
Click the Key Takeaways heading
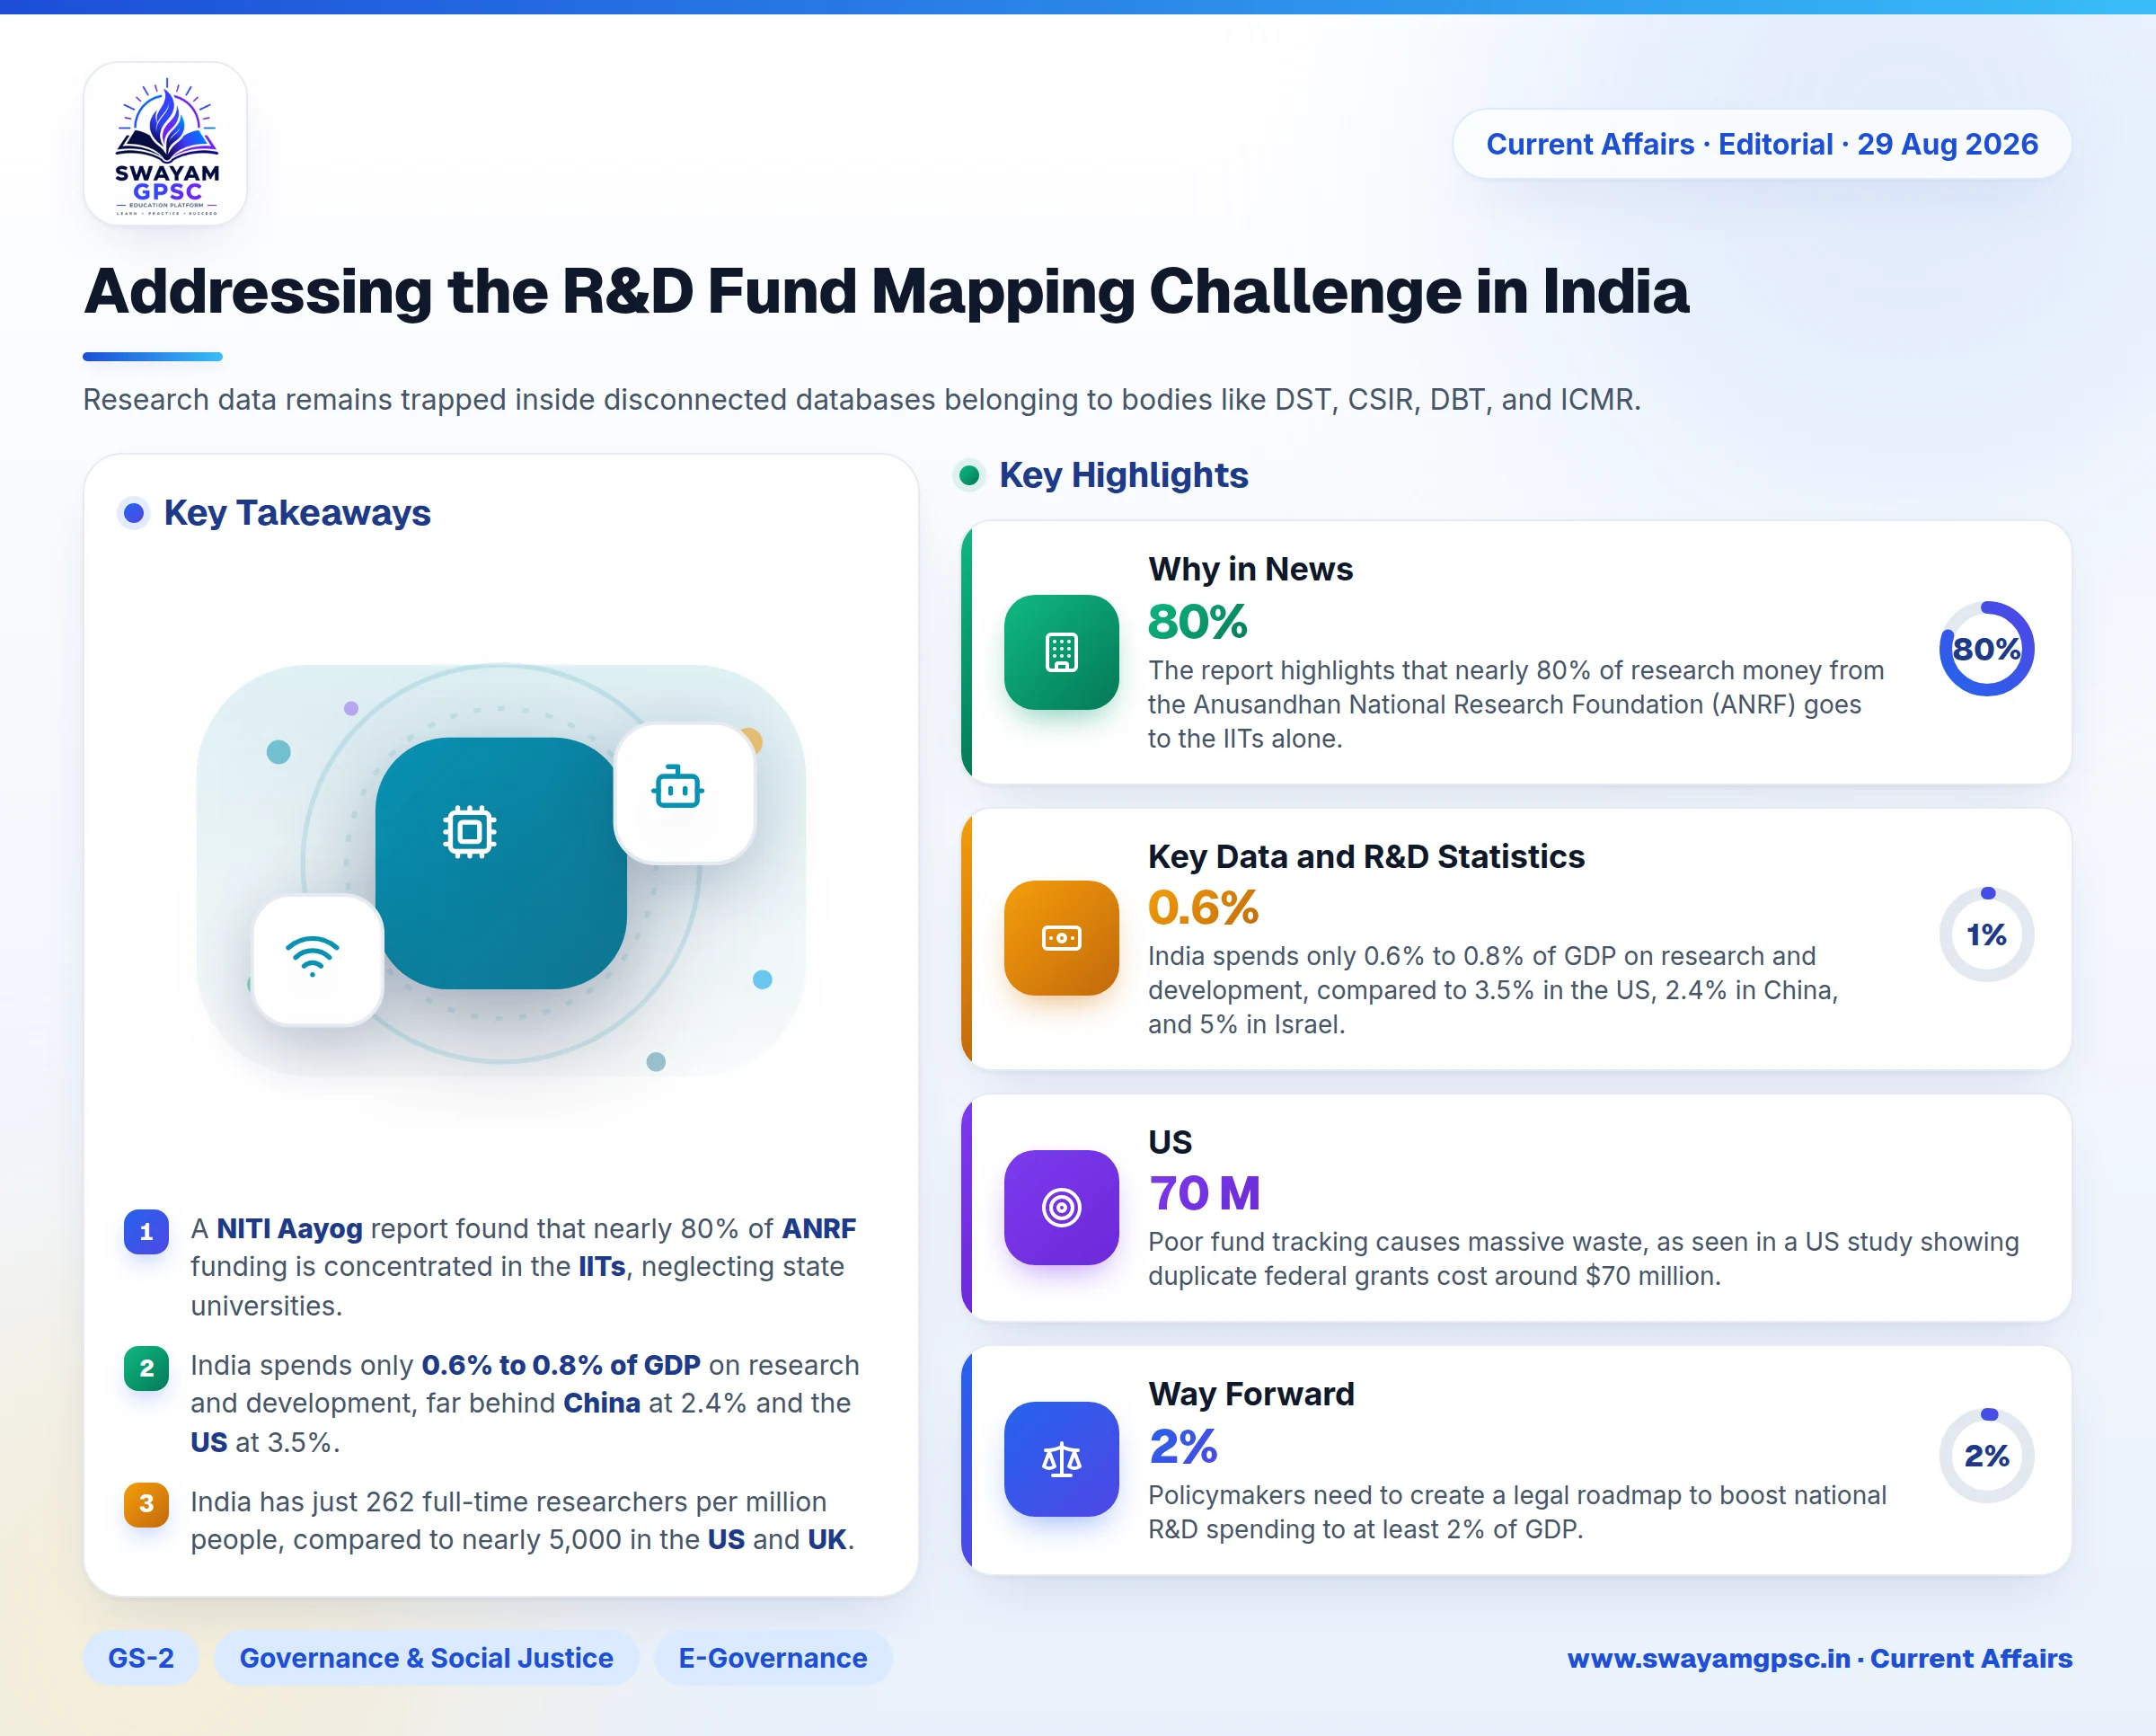click(297, 513)
